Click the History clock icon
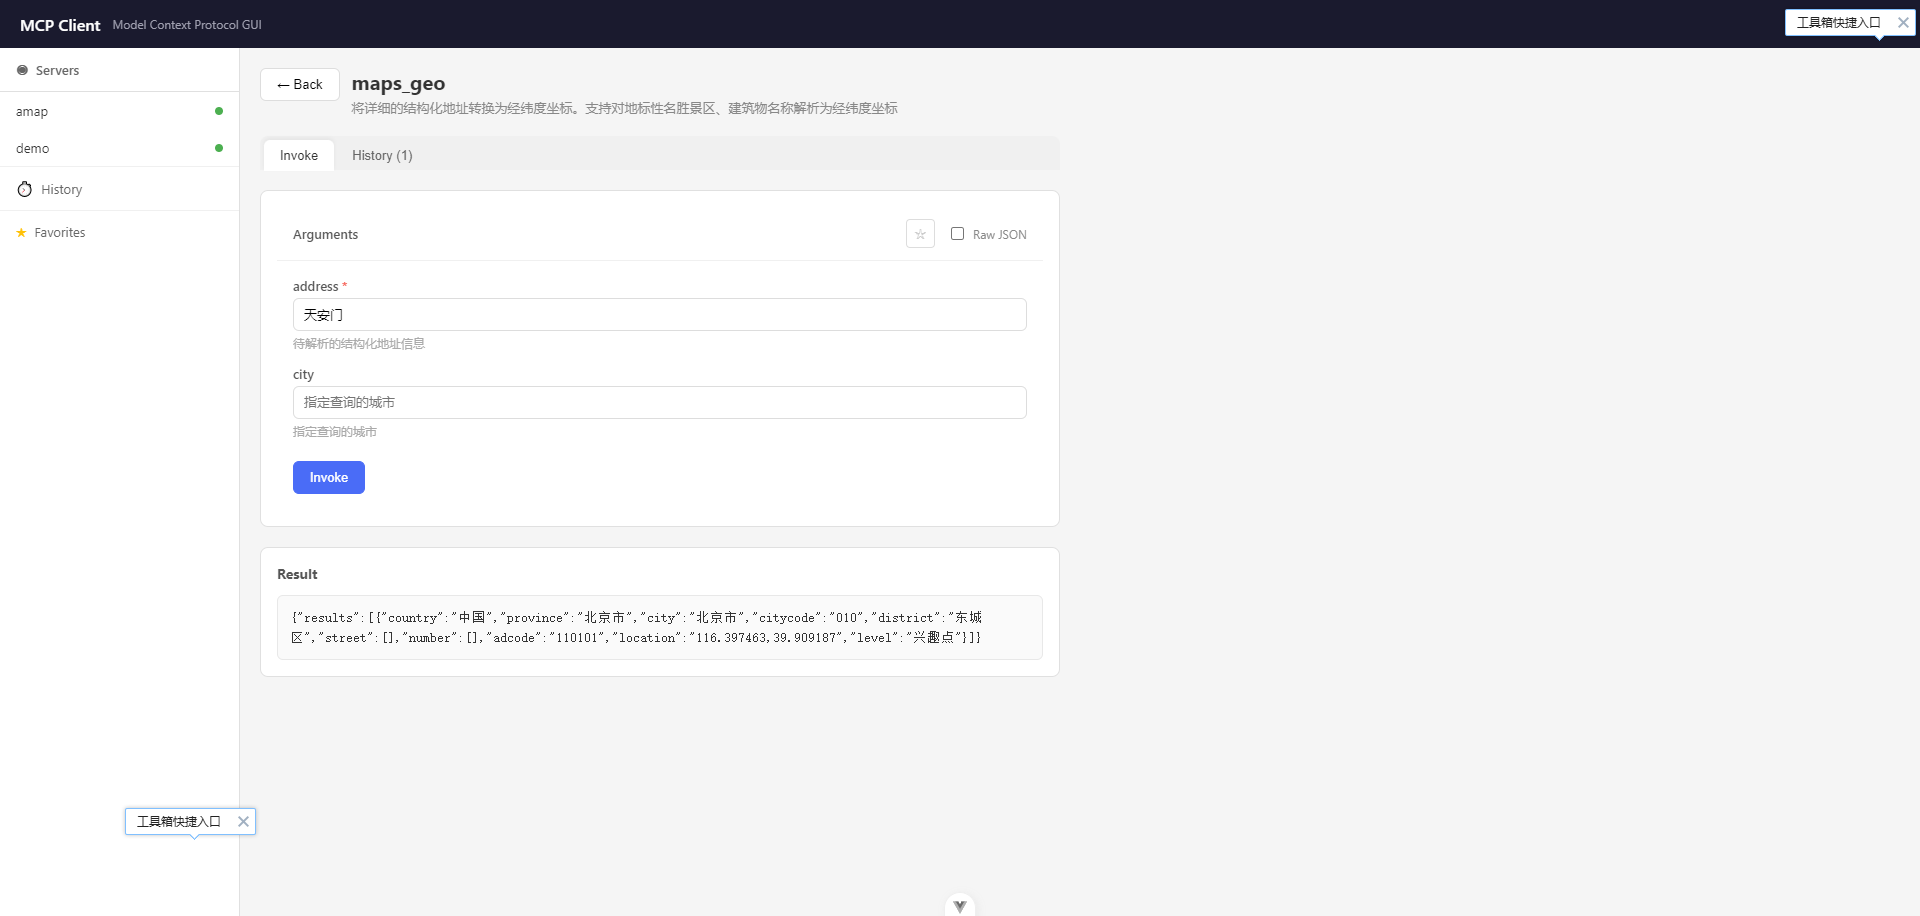Viewport: 1920px width, 916px height. click(x=24, y=189)
